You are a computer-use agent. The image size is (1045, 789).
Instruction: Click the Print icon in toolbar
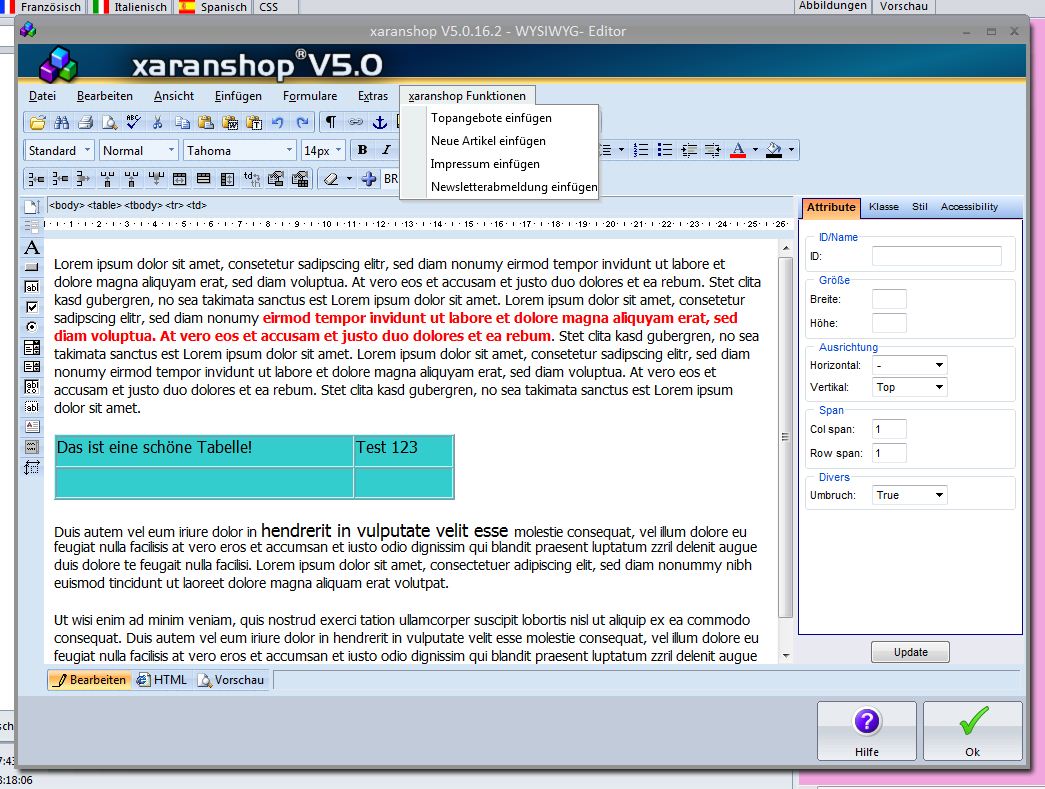click(x=85, y=123)
